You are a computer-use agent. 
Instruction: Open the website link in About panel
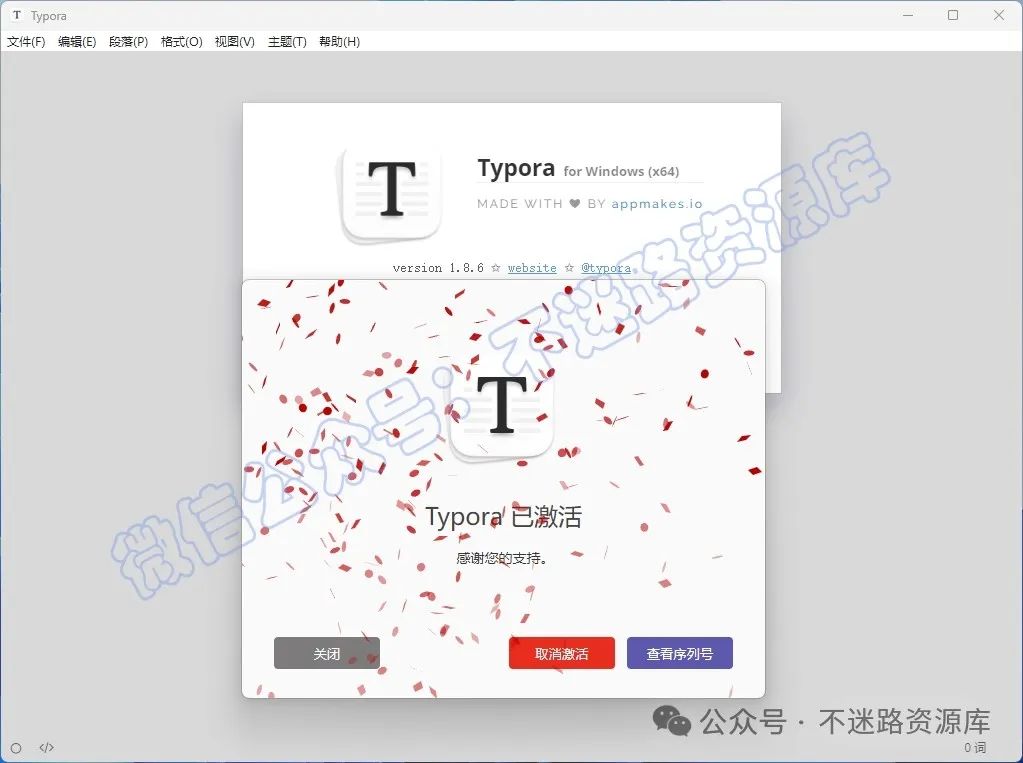532,268
